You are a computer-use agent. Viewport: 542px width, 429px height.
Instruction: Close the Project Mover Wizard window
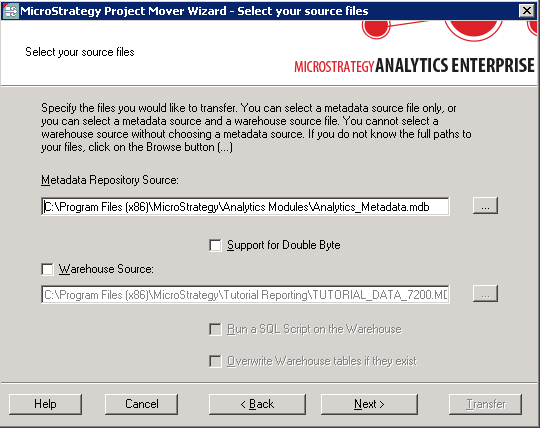pos(526,11)
